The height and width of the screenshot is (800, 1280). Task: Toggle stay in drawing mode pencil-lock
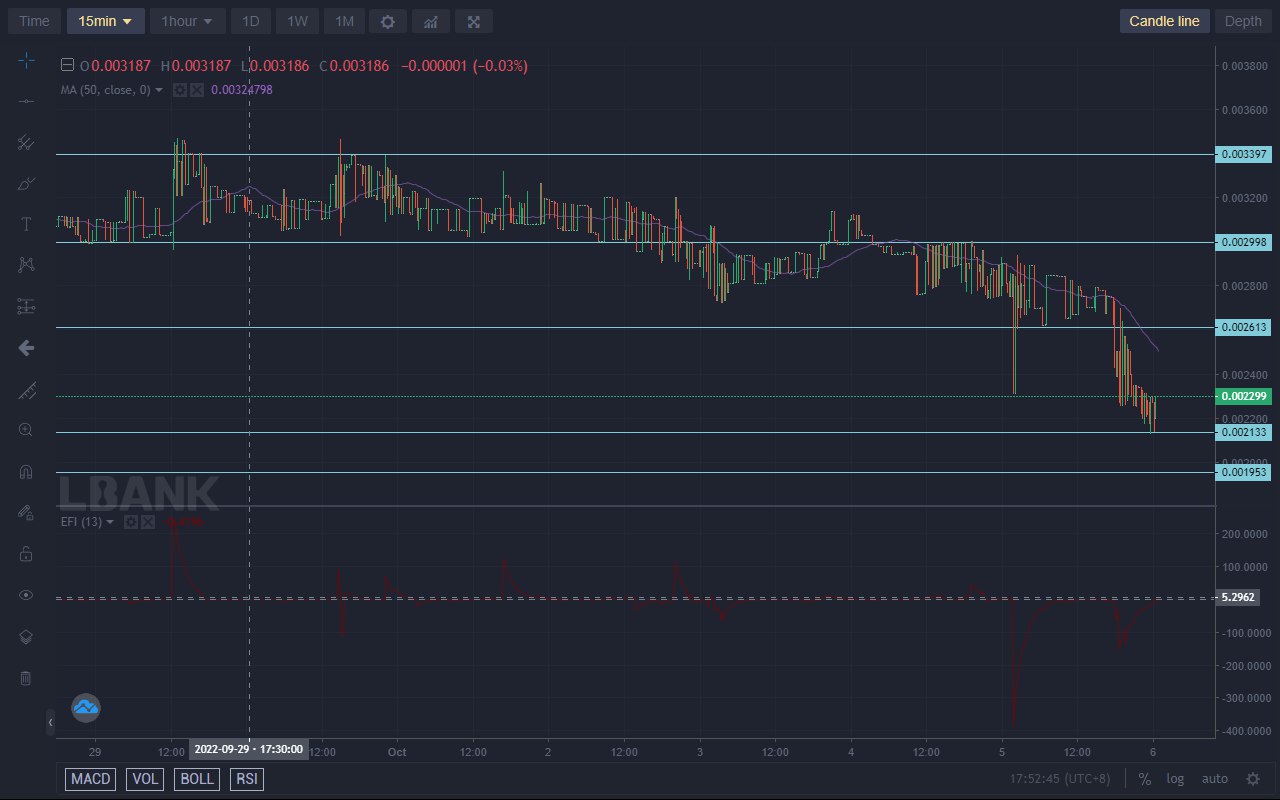(26, 512)
